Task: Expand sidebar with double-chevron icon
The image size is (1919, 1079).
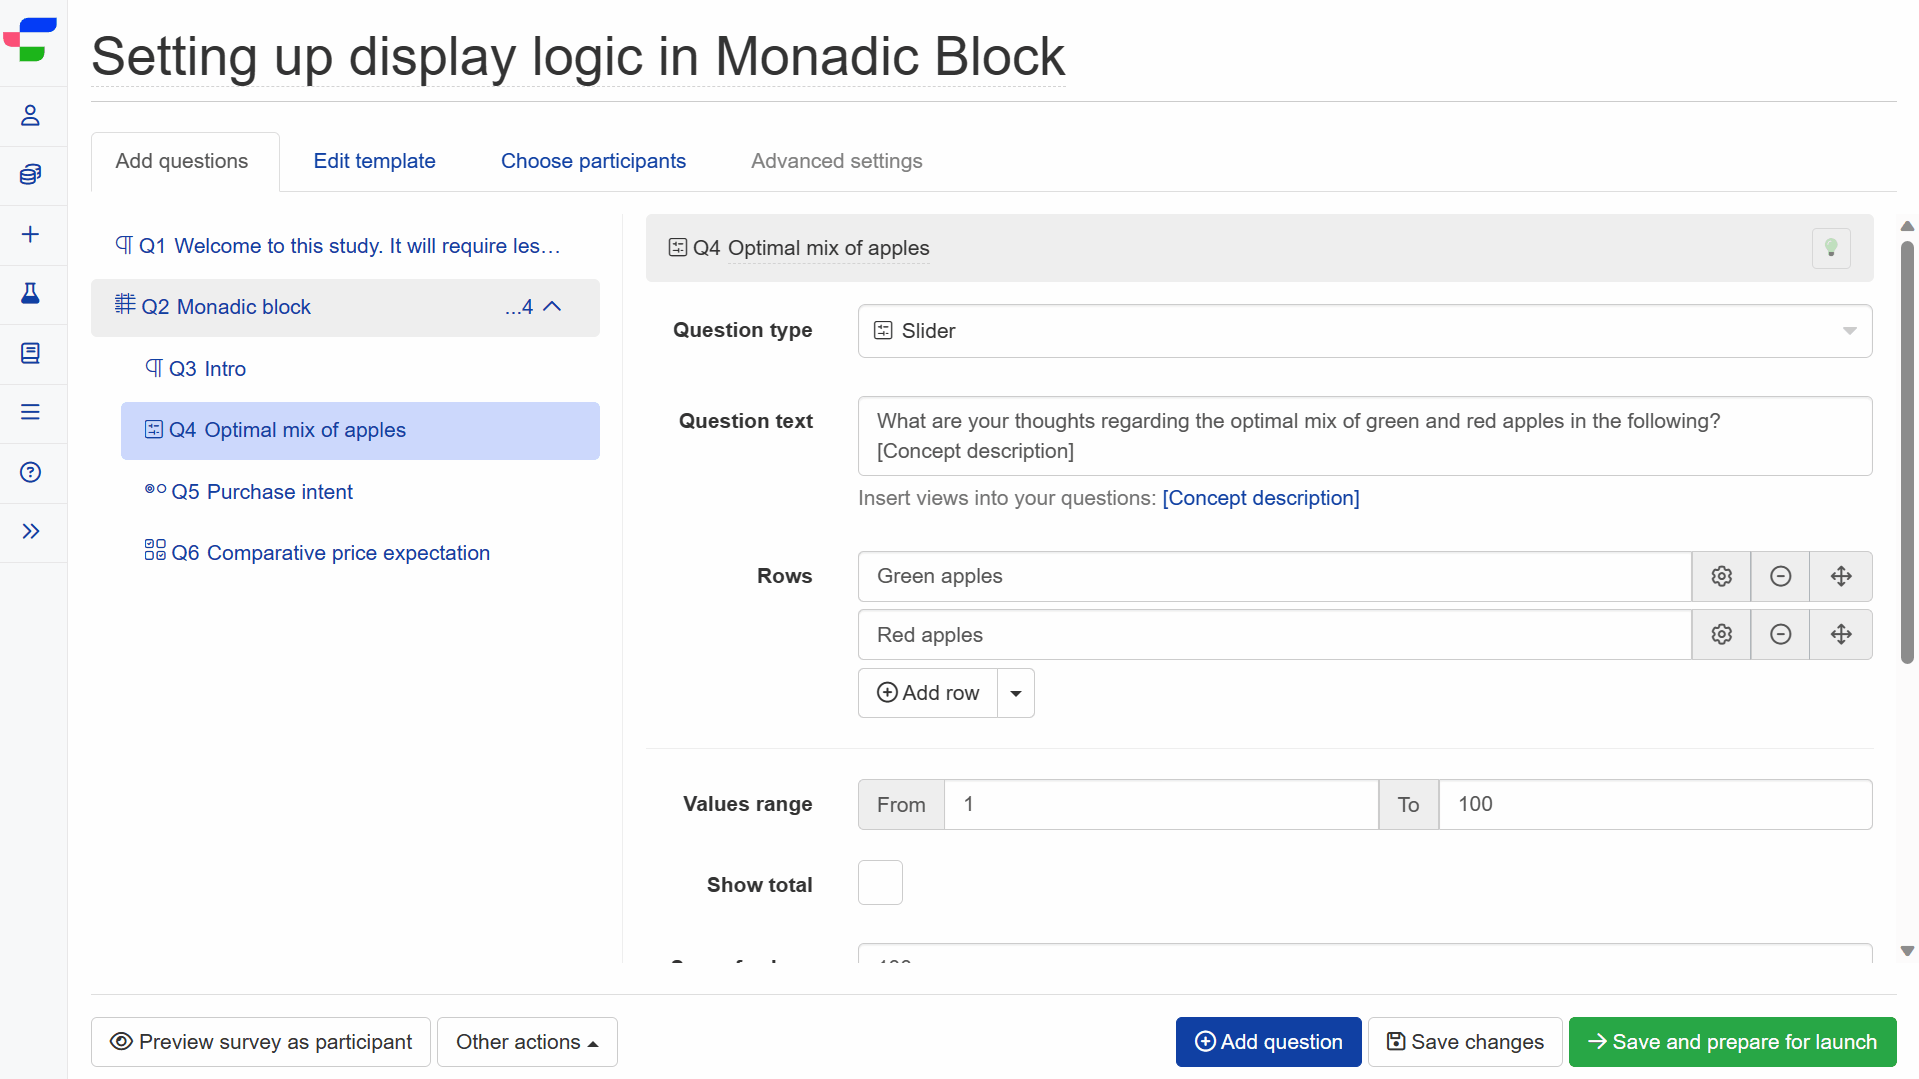Action: coord(31,531)
